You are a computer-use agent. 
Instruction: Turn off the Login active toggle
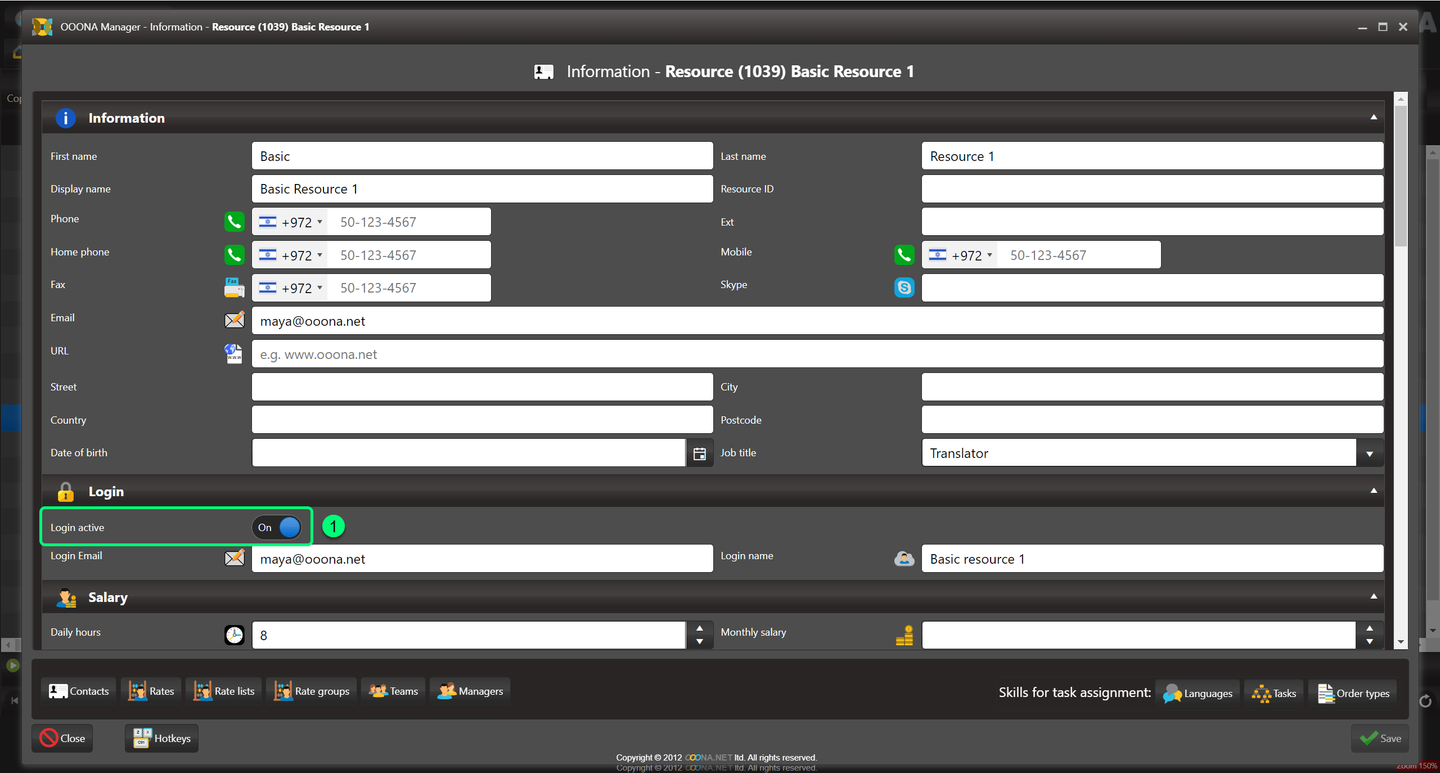[277, 527]
